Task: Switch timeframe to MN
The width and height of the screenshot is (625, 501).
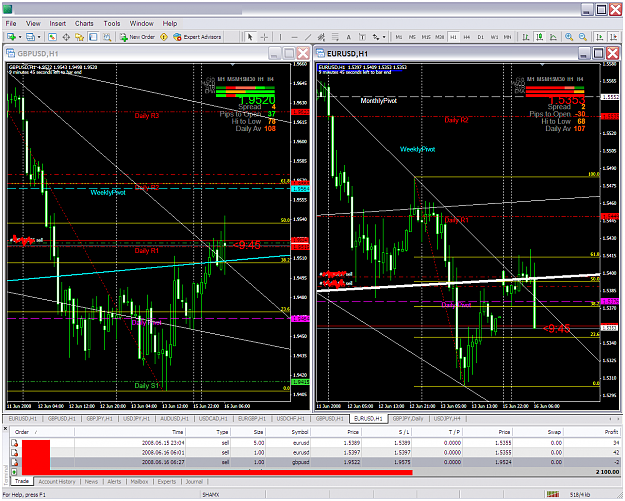Action: 507,37
